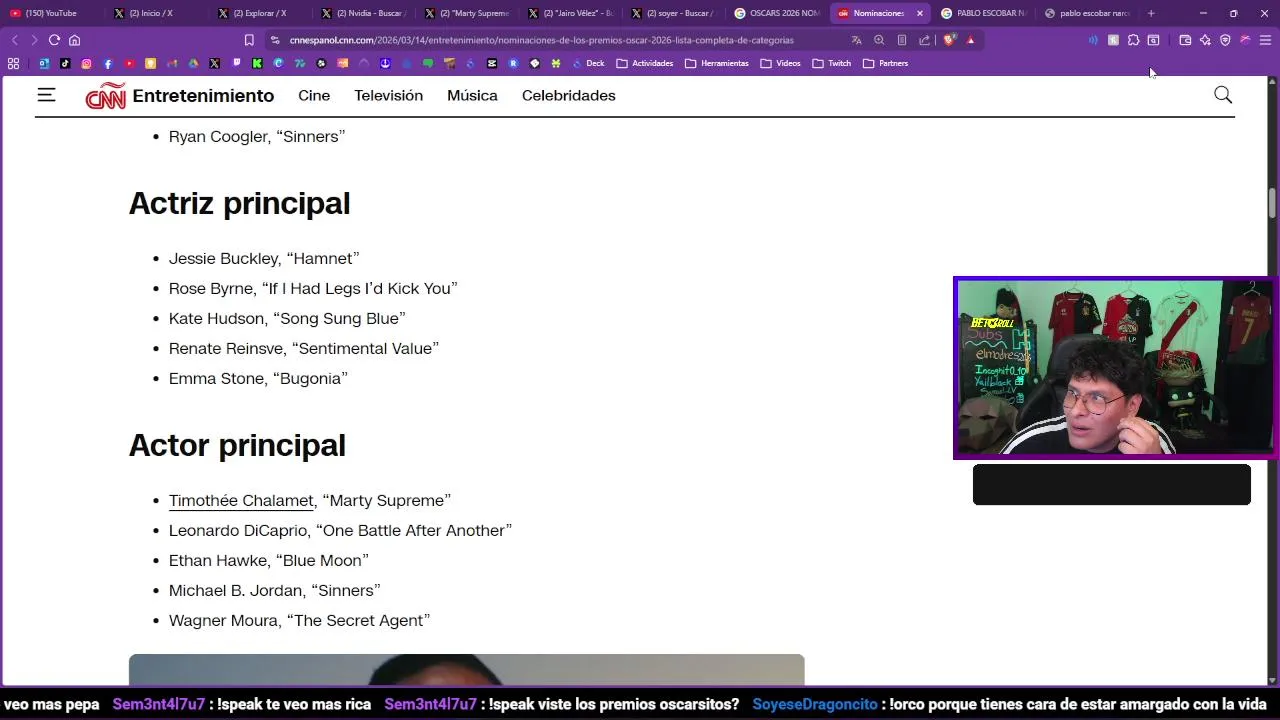Follow the Timothée Chalamet hyperlink

241,500
